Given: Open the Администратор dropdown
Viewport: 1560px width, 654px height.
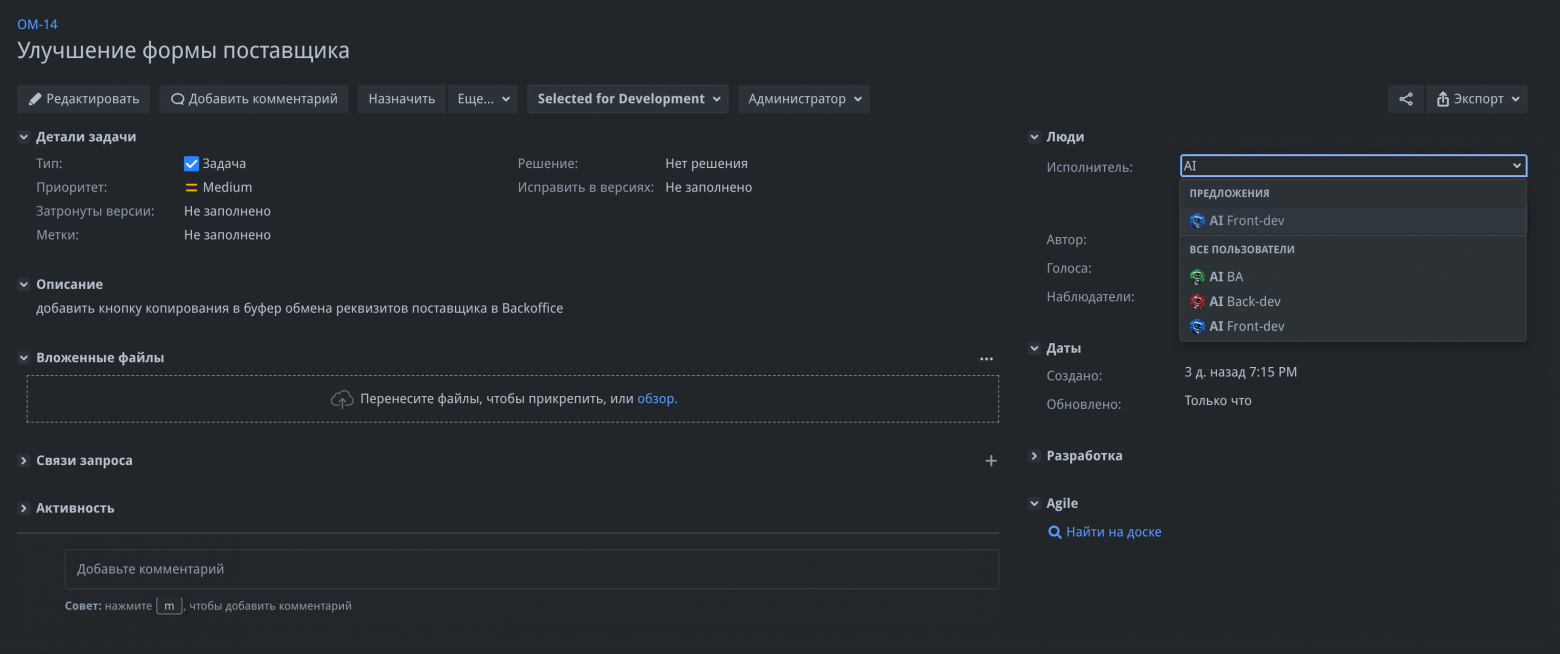Looking at the screenshot, I should (x=804, y=99).
